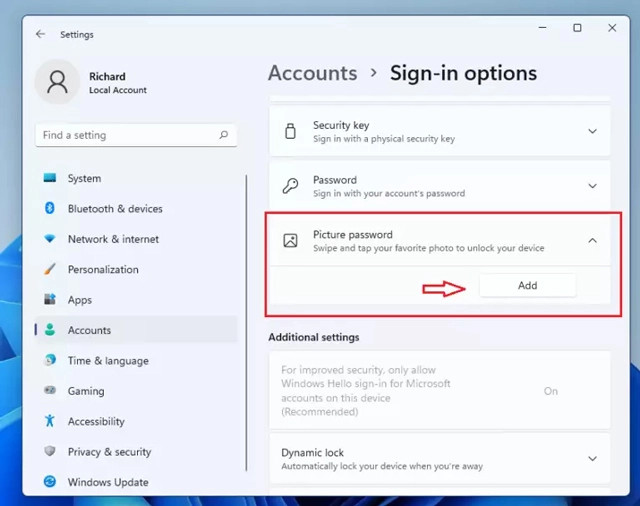Expand the Dynamic lock setting
The width and height of the screenshot is (640, 506).
pos(592,459)
